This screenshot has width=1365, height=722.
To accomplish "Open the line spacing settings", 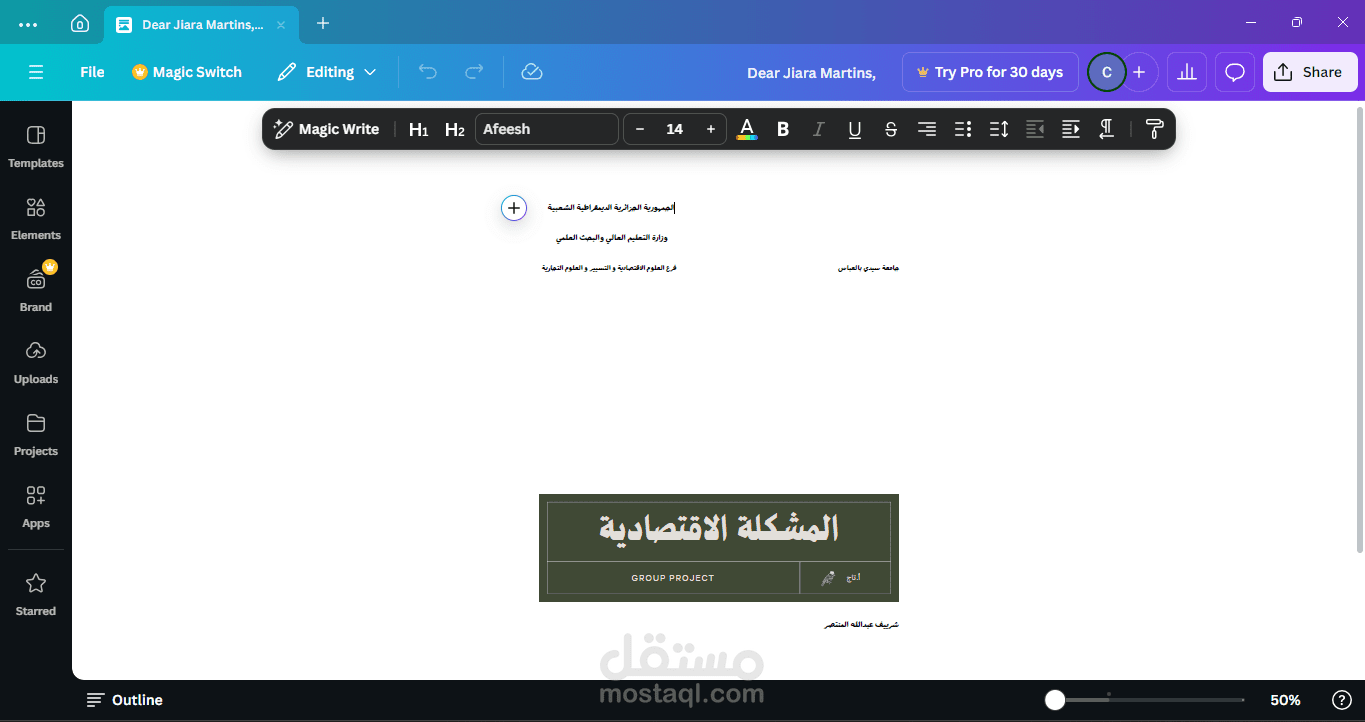I will [998, 128].
